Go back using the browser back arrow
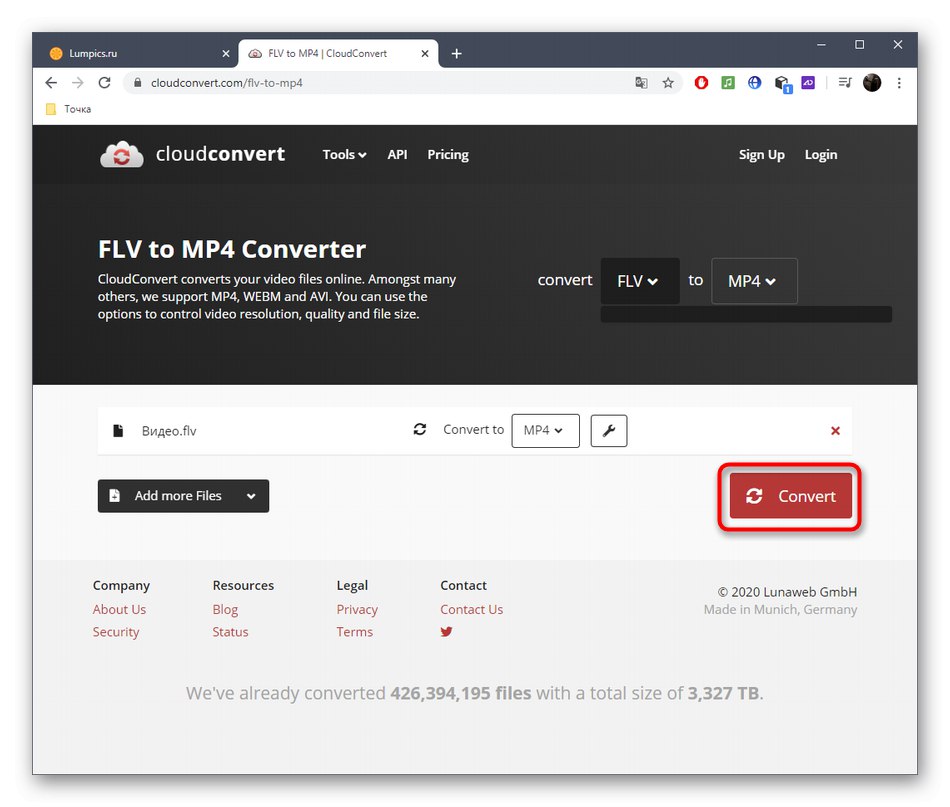The width and height of the screenshot is (950, 807). [x=51, y=82]
